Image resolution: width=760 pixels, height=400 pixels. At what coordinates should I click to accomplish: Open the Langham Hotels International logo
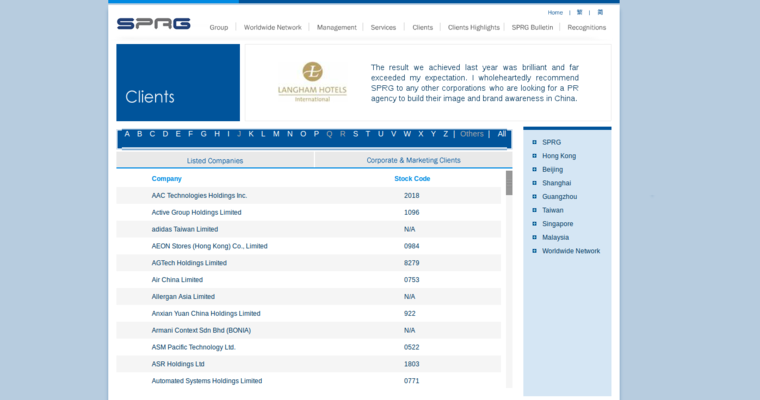pos(312,81)
